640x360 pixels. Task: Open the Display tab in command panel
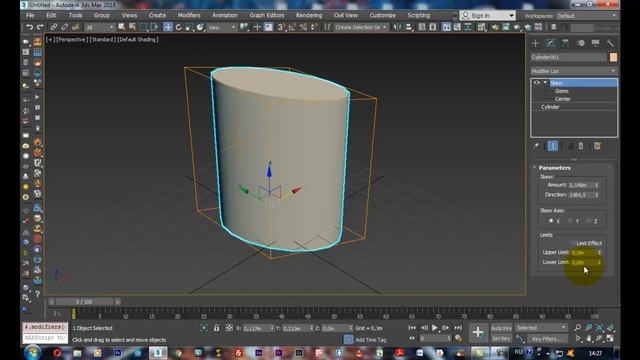tap(595, 43)
